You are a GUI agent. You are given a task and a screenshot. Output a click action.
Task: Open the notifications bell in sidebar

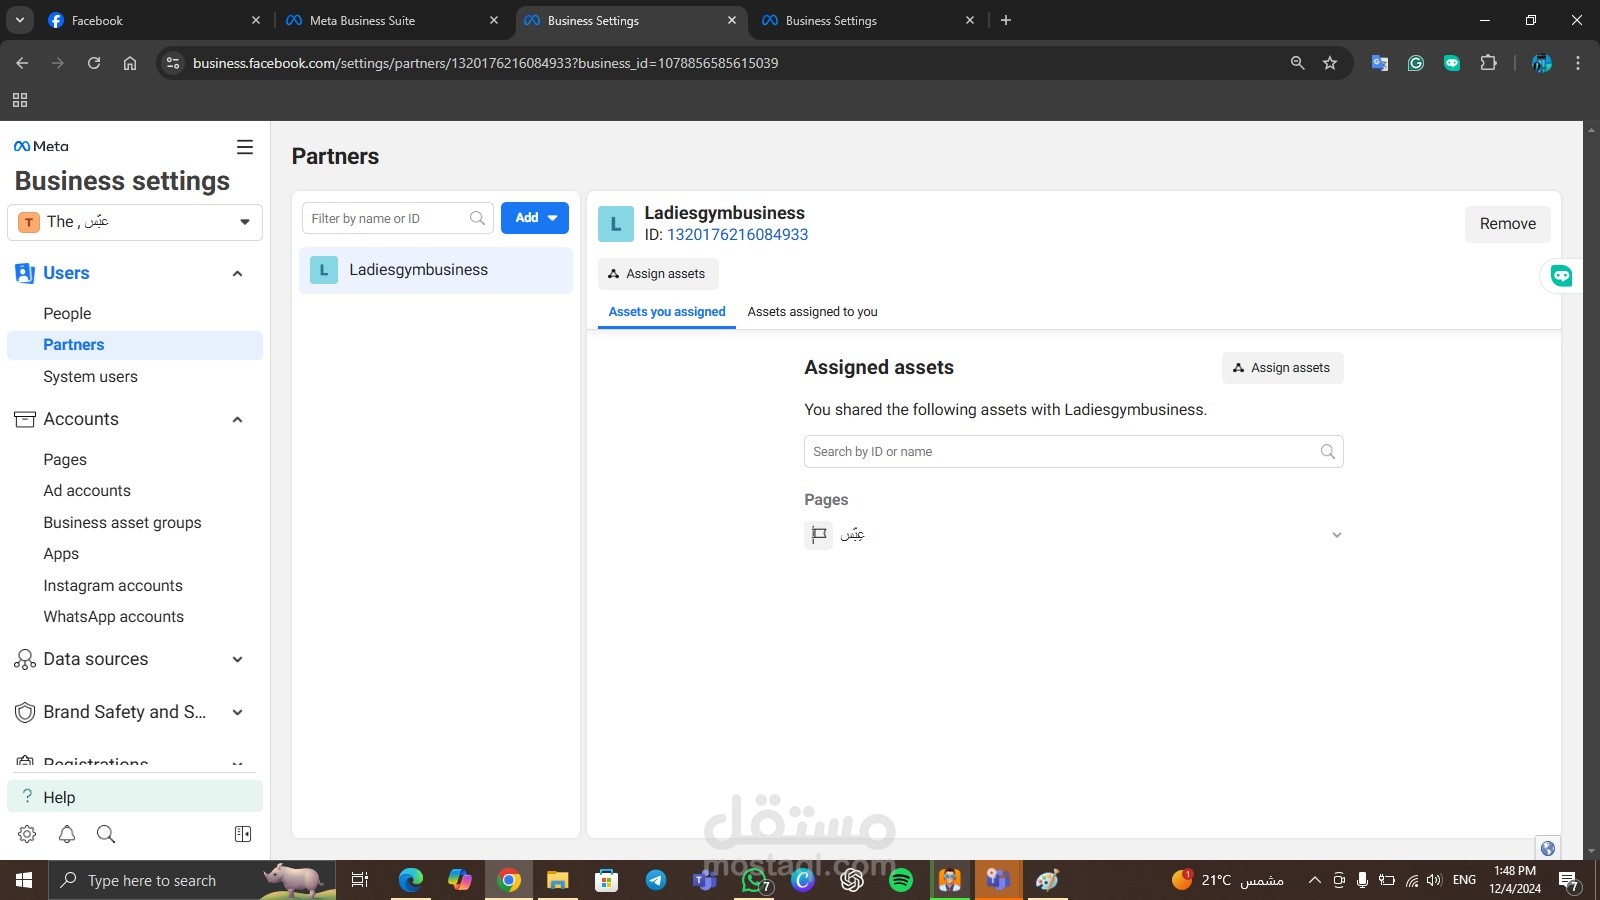[x=67, y=834]
